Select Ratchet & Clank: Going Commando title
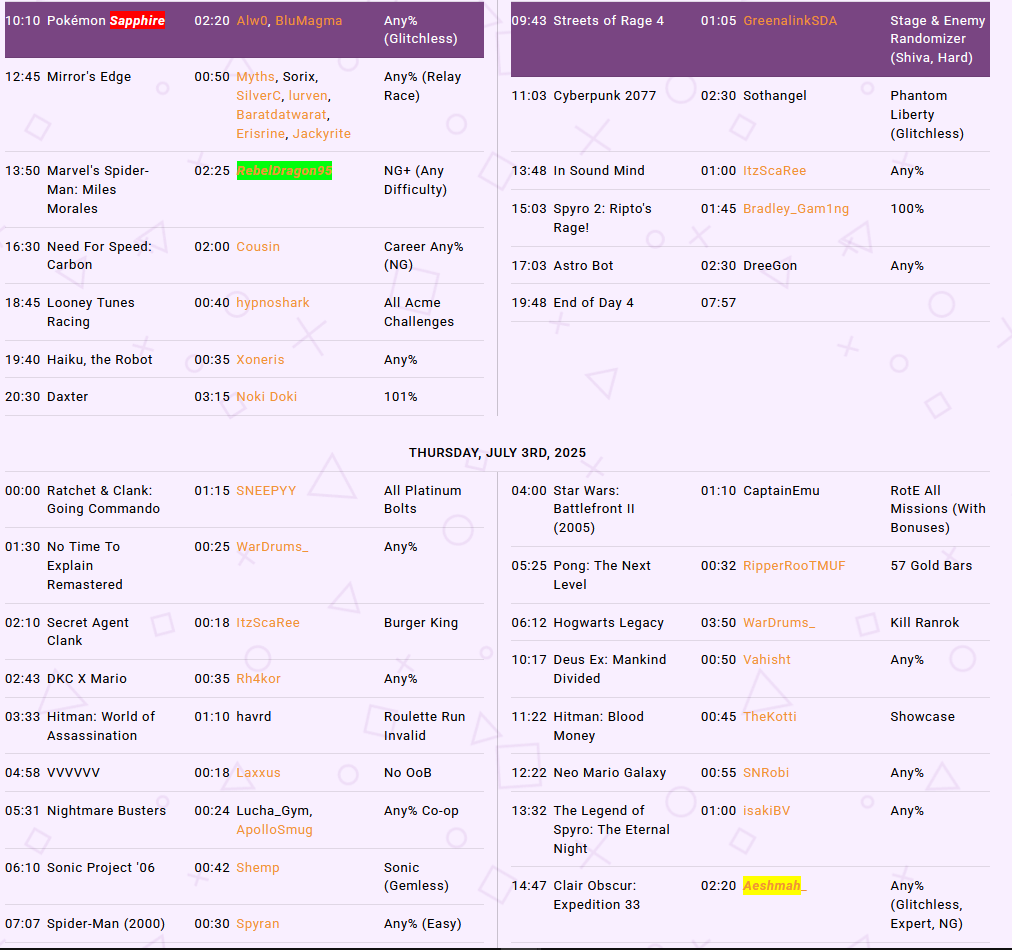 103,500
